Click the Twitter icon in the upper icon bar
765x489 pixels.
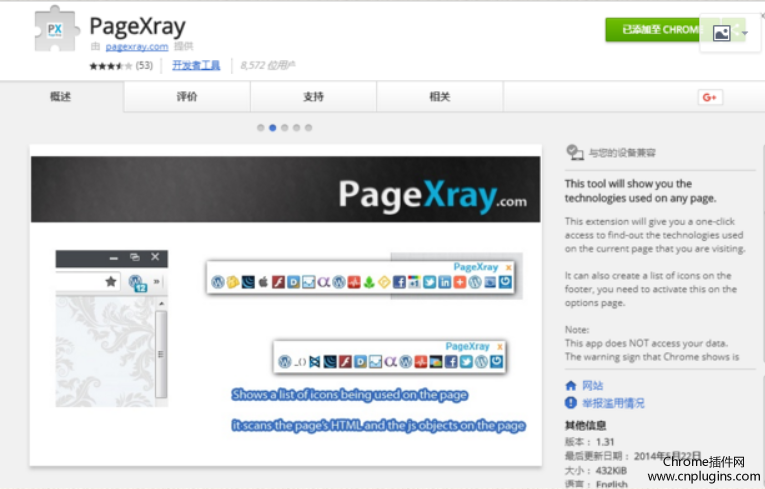pyautogui.click(x=429, y=282)
